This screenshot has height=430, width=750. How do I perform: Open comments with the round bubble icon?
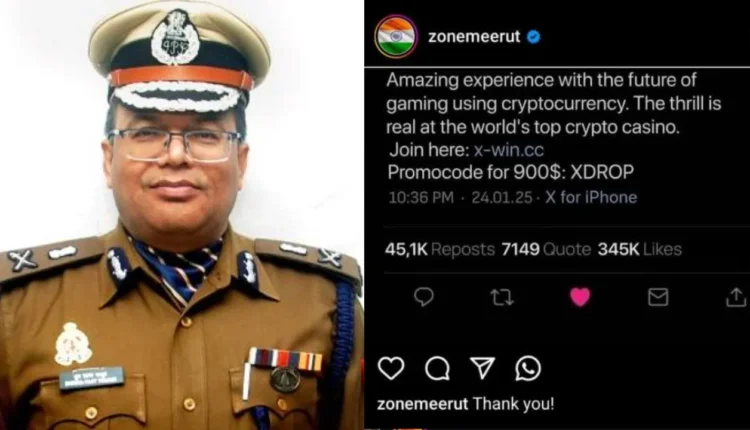(437, 368)
